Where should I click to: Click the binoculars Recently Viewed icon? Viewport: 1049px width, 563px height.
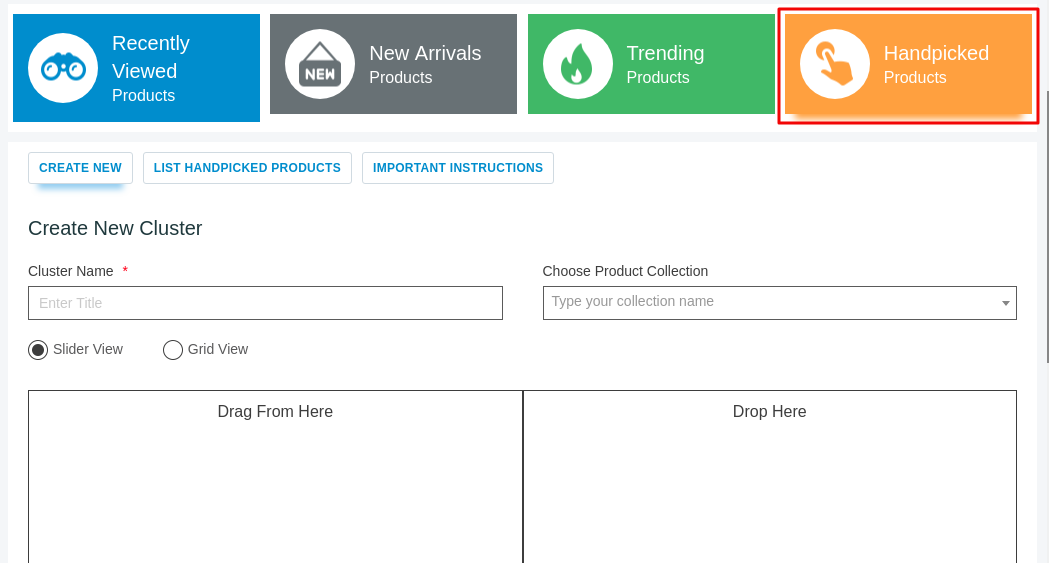click(63, 68)
